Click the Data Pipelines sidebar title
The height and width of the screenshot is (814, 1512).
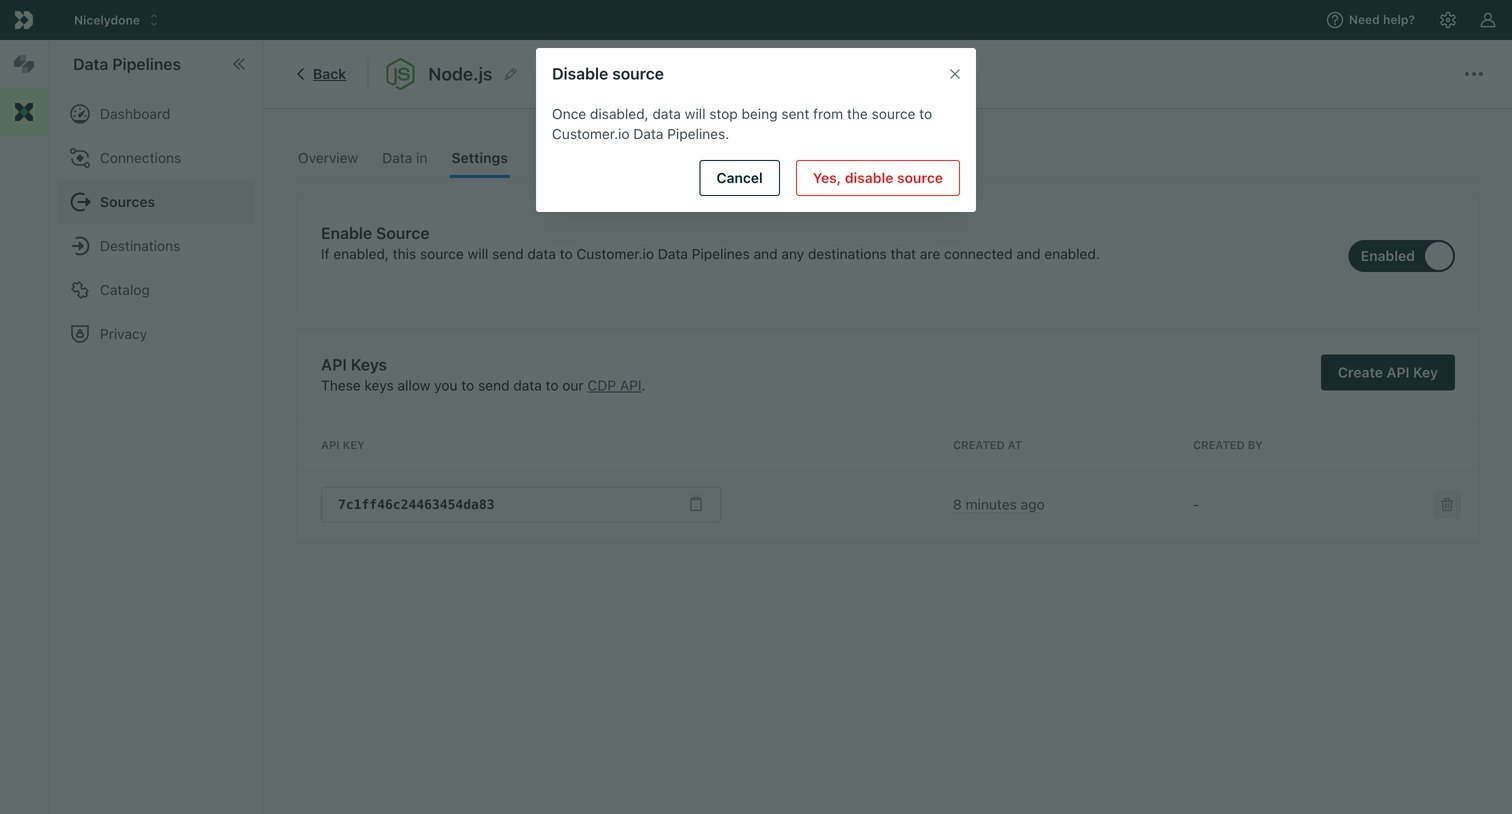click(127, 64)
